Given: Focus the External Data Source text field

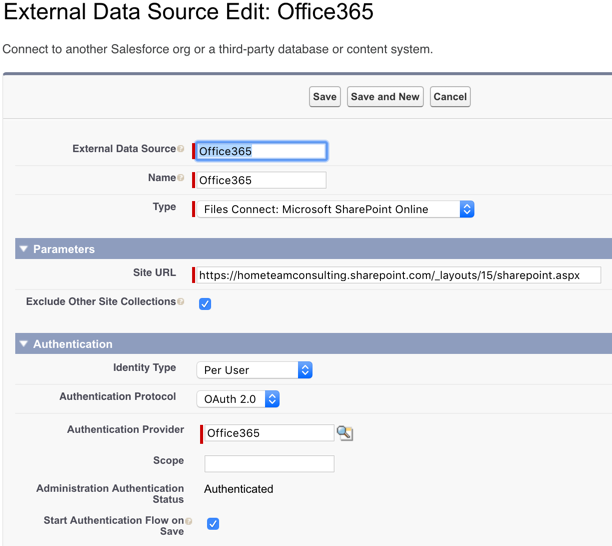Looking at the screenshot, I should click(x=261, y=151).
